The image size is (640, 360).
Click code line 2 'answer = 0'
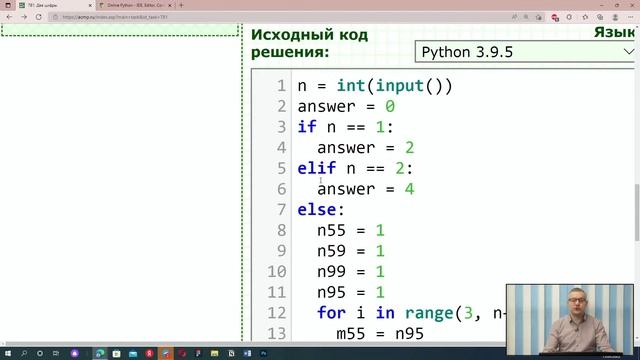pyautogui.click(x=346, y=107)
